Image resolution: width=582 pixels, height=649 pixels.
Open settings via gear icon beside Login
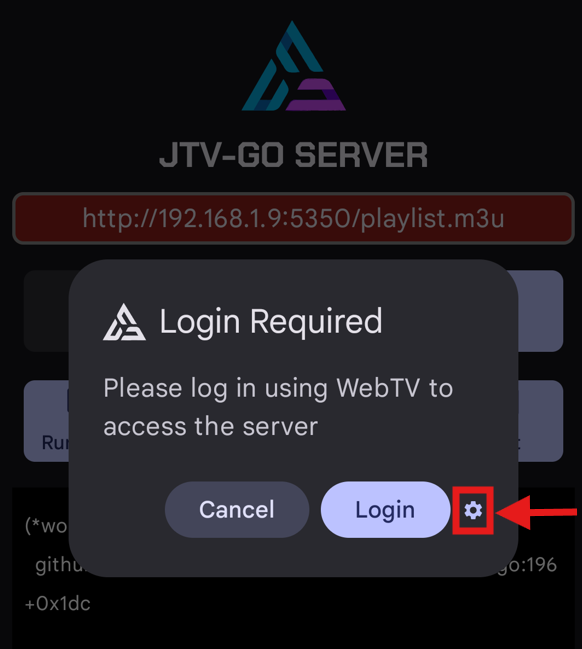473,510
